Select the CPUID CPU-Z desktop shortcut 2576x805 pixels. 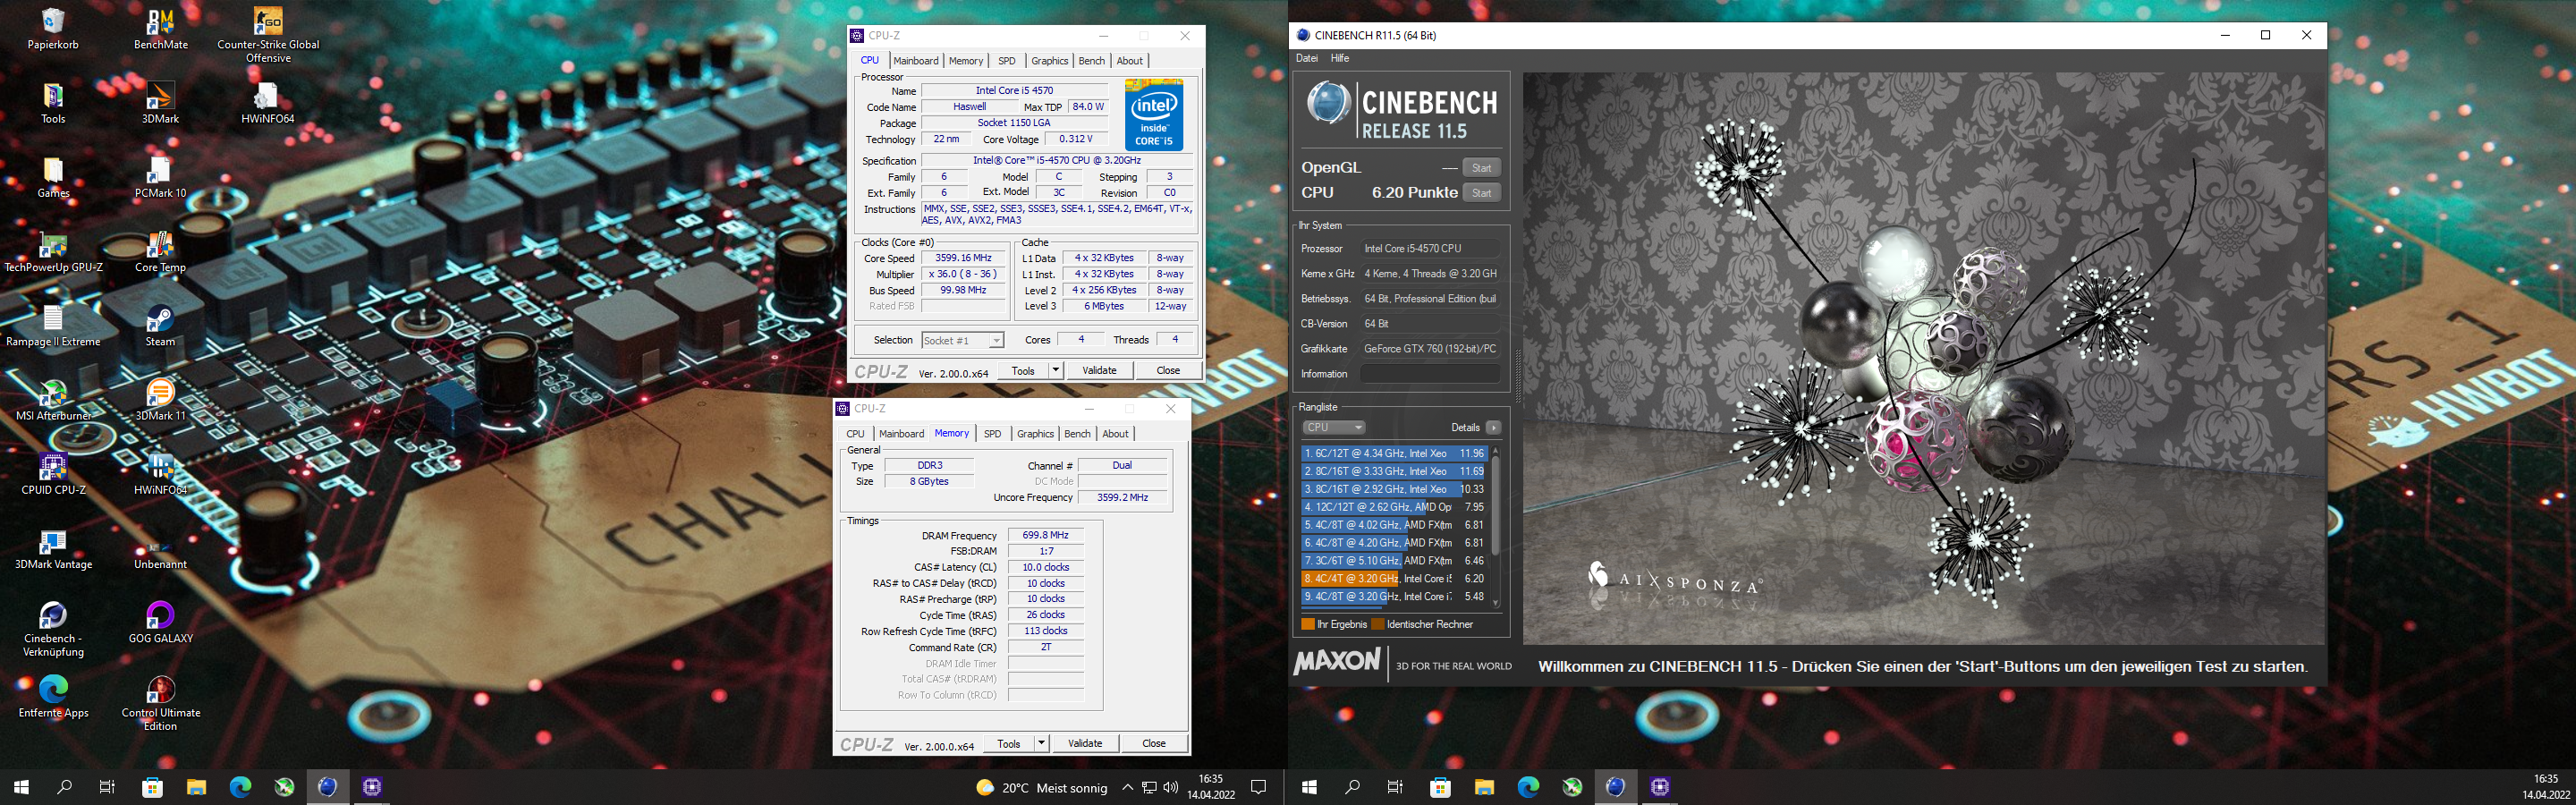pyautogui.click(x=53, y=474)
